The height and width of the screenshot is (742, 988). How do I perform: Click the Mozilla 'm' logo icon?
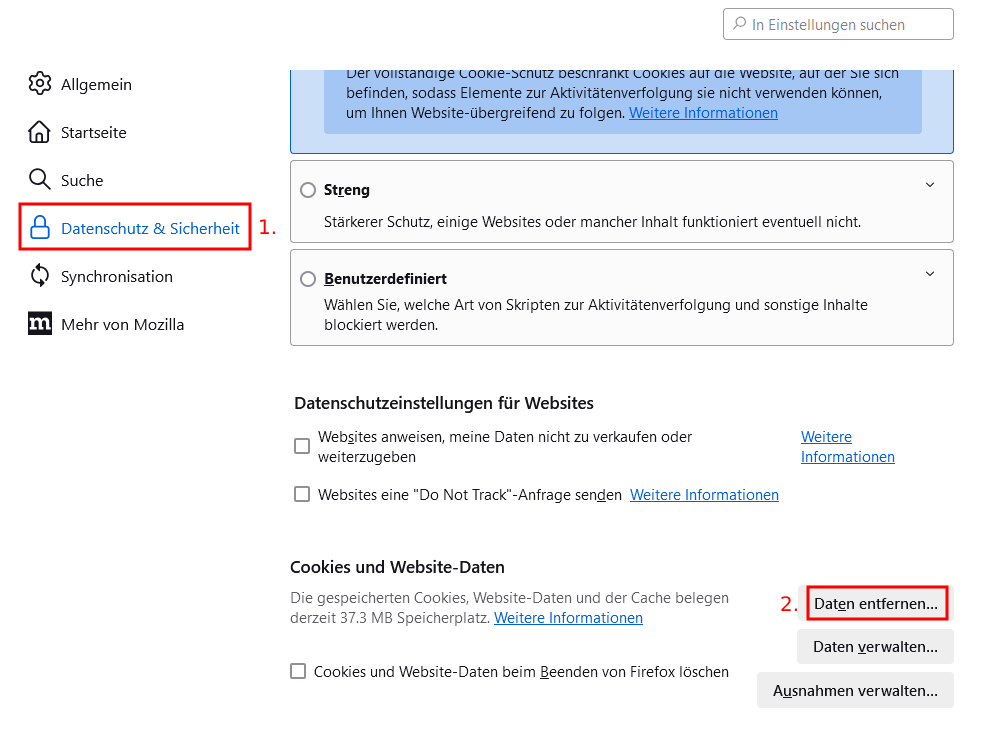pos(40,324)
